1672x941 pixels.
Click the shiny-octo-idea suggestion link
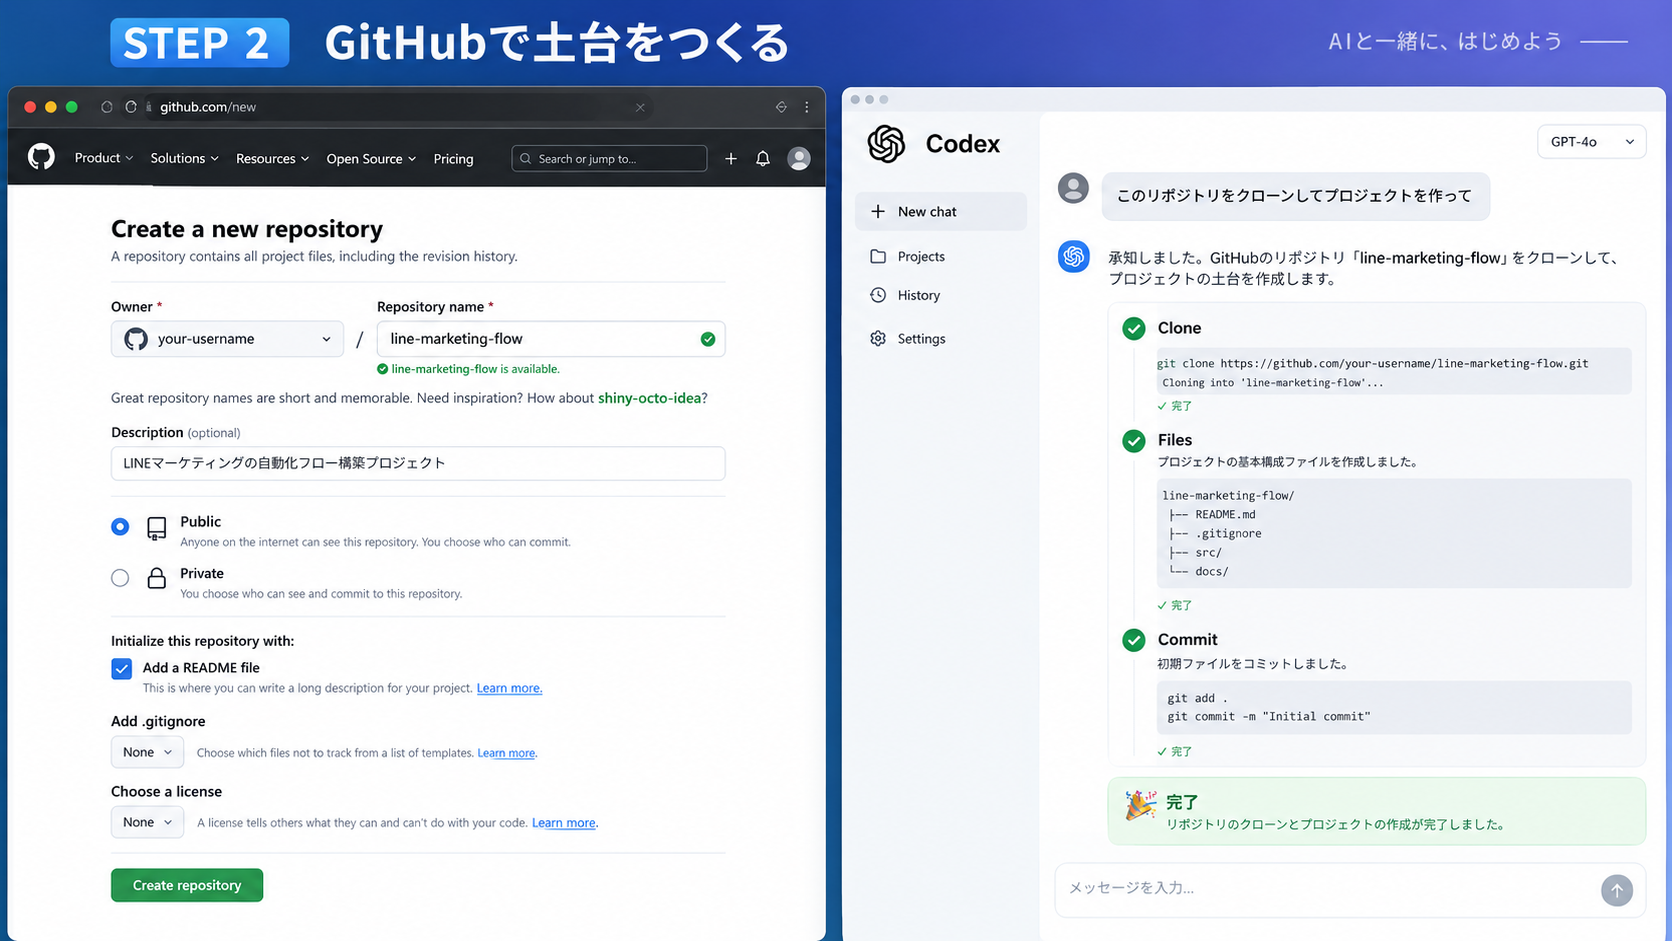point(649,398)
